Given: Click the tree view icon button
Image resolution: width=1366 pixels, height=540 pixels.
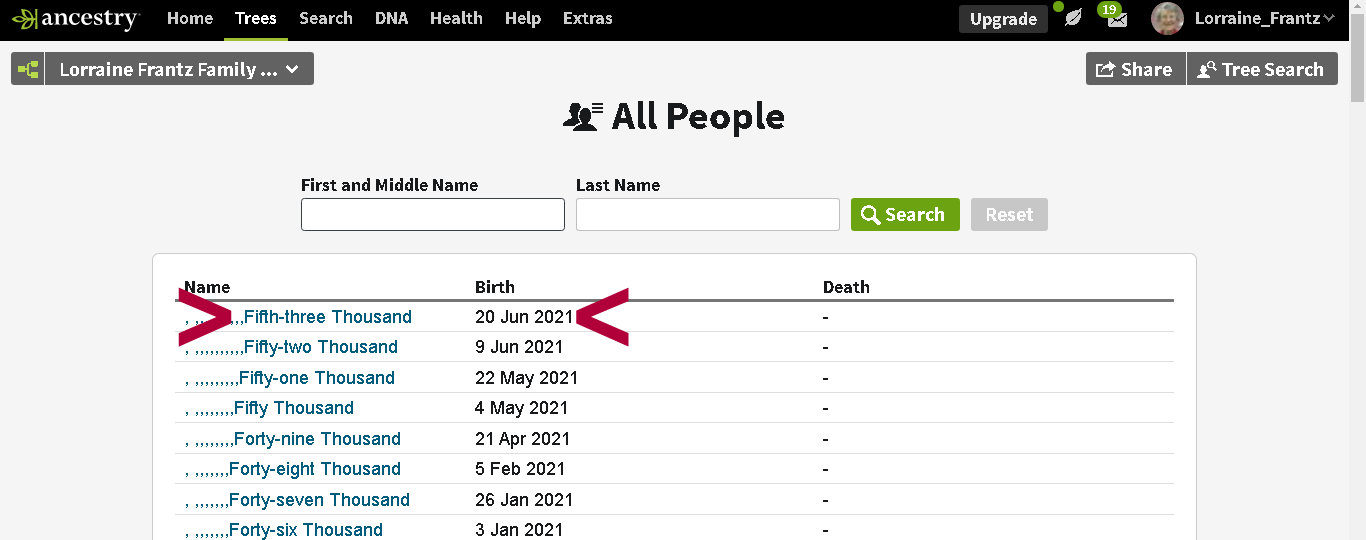Looking at the screenshot, I should click(28, 69).
